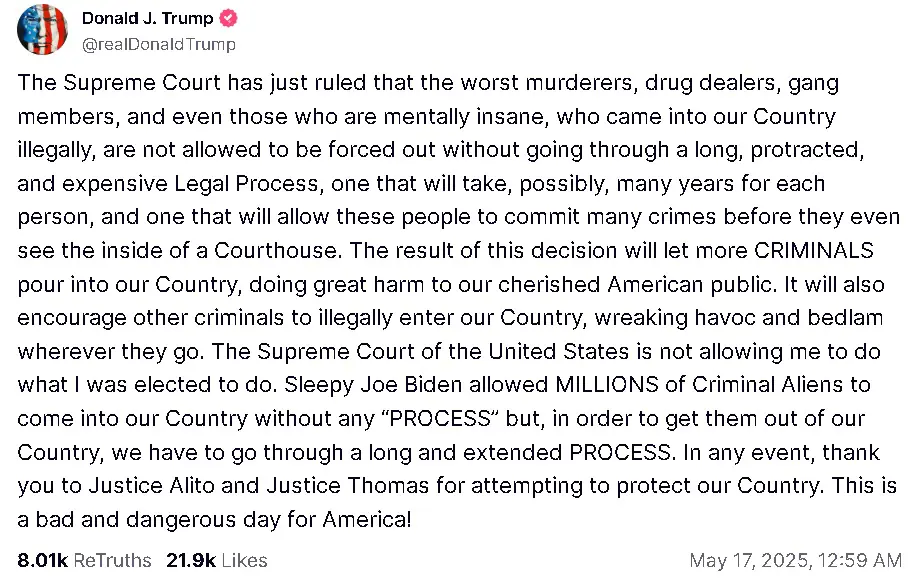The image size is (923, 584).
Task: View the 8.01k ReTruths count
Action: click(42, 560)
